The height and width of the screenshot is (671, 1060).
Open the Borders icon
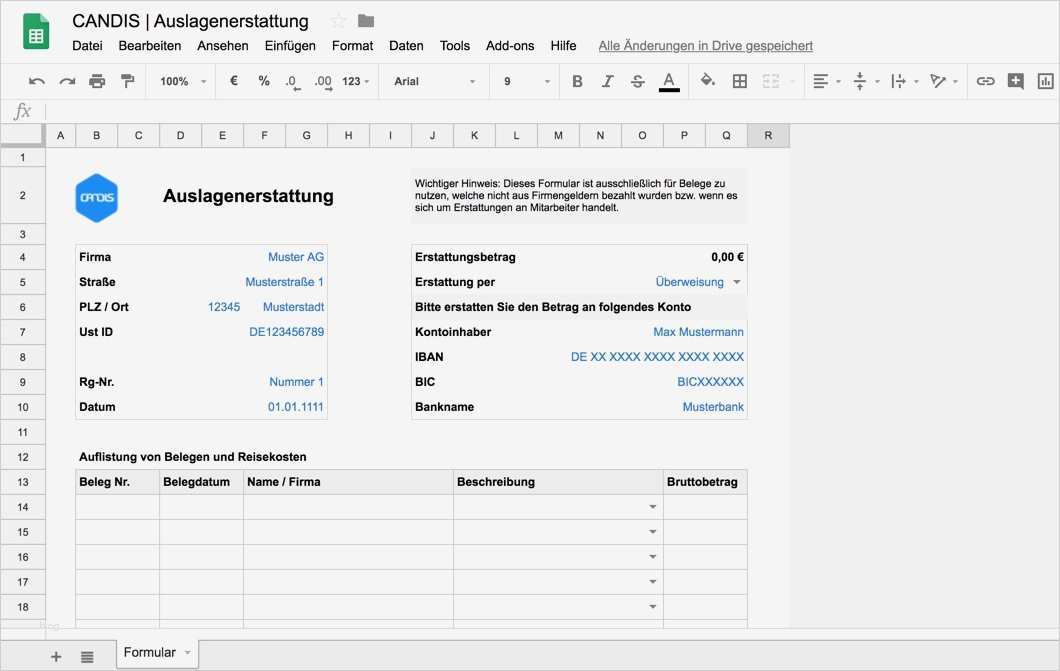[739, 81]
